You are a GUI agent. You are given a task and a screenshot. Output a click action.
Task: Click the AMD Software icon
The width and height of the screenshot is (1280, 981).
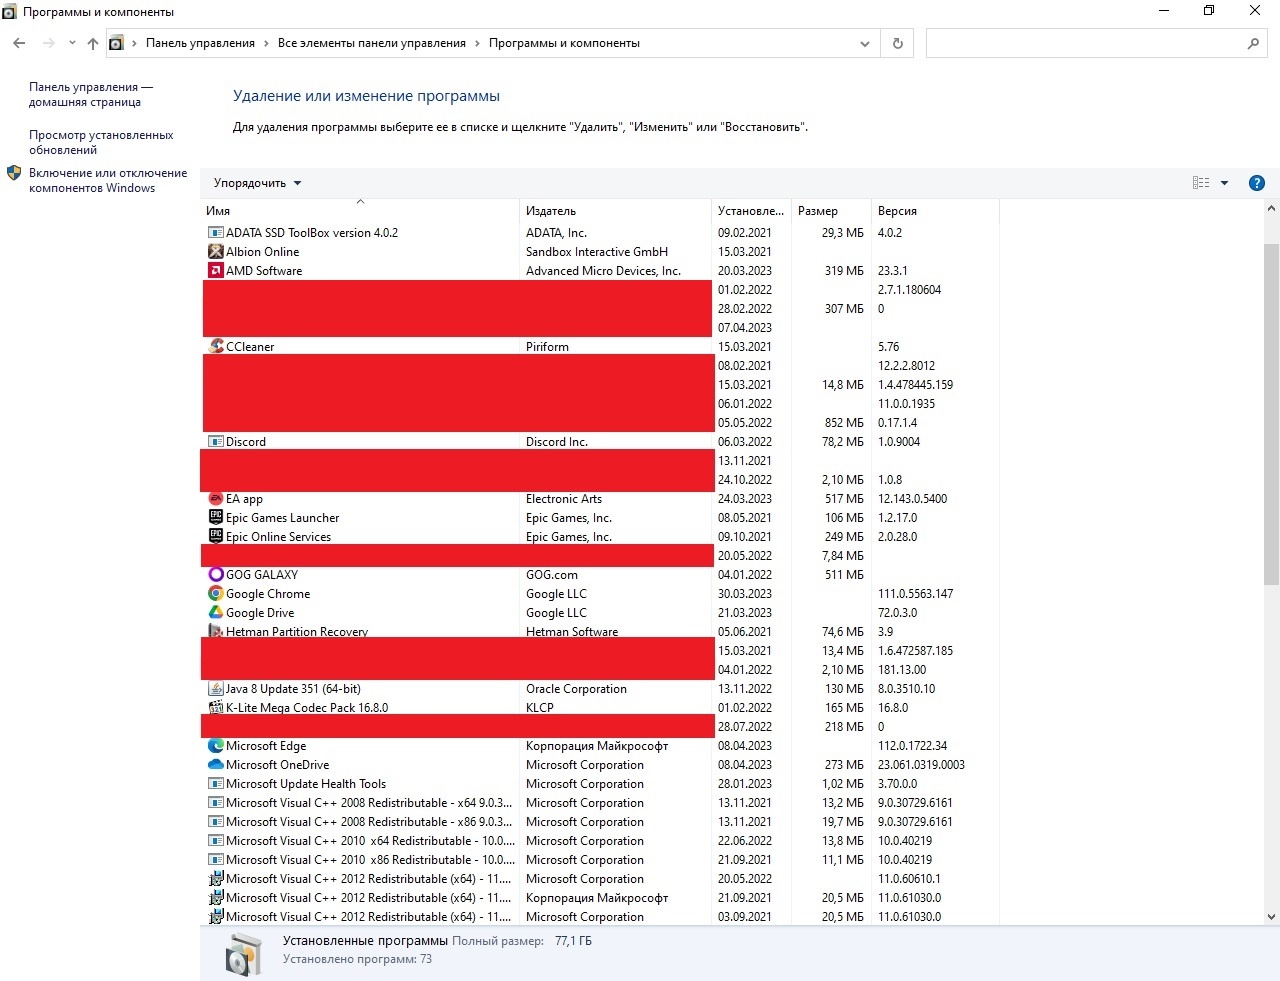pos(215,271)
